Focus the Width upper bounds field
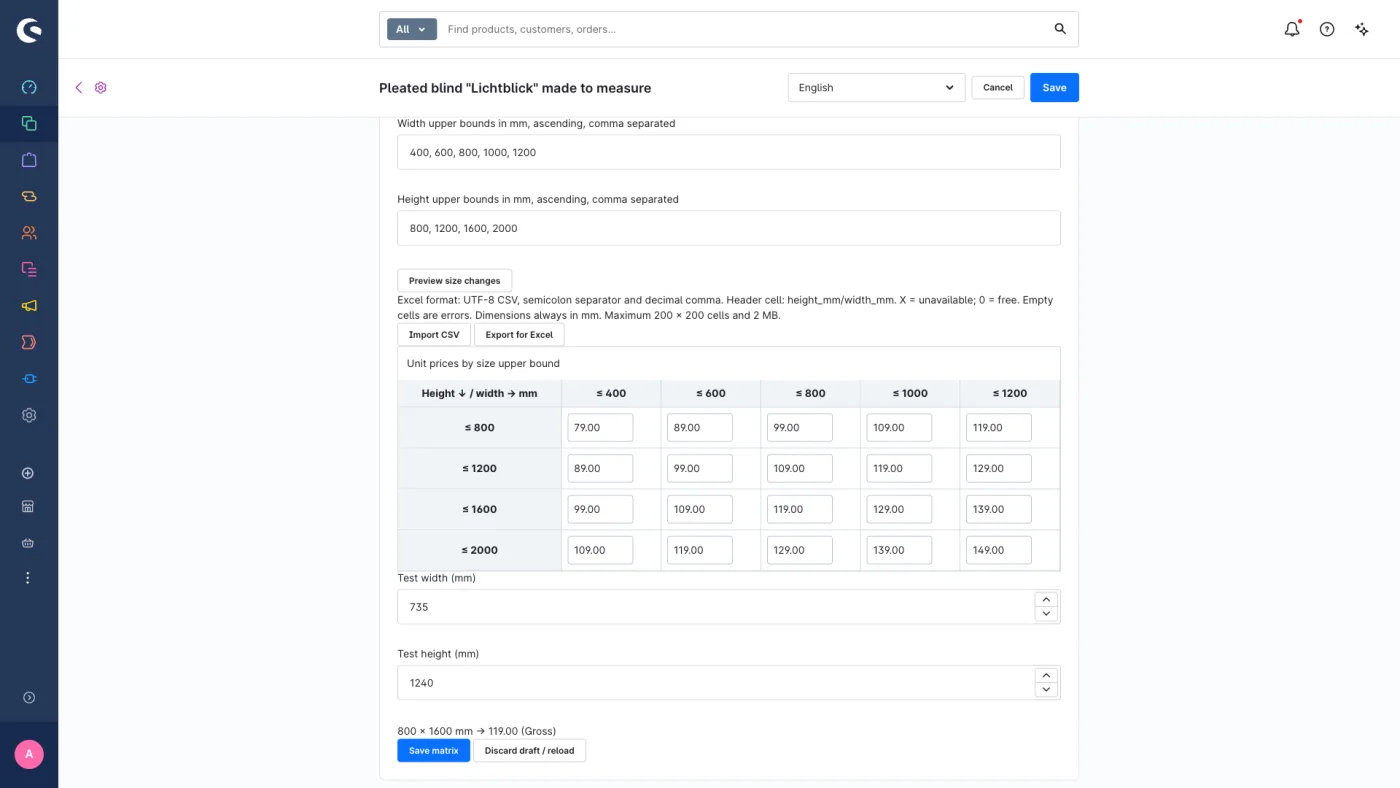Screen dimensions: 1400x788 [x=729, y=152]
